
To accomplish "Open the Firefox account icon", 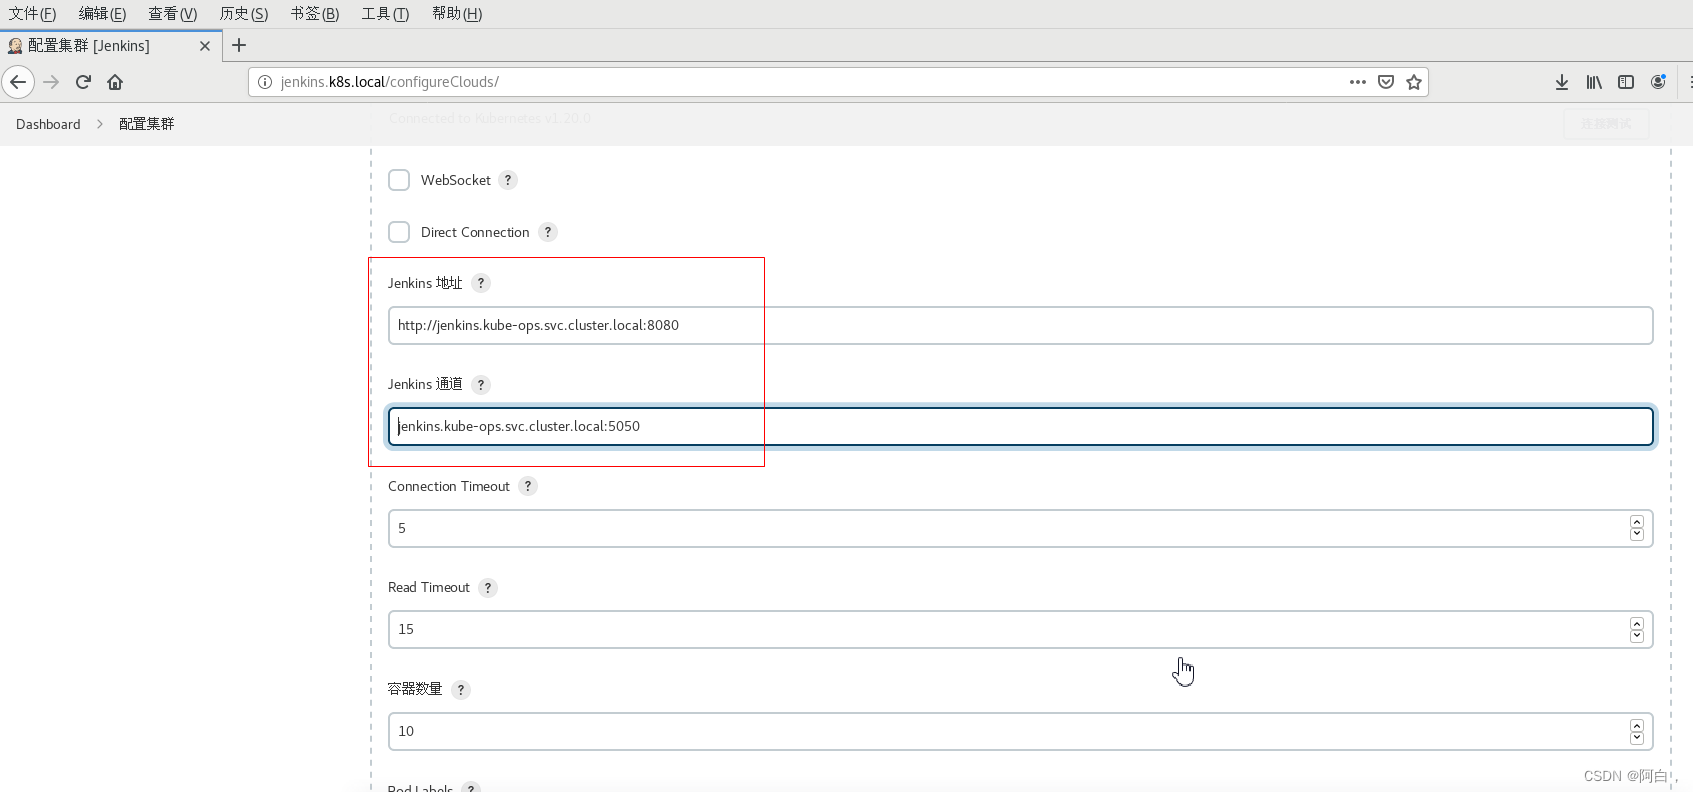I will (x=1658, y=82).
